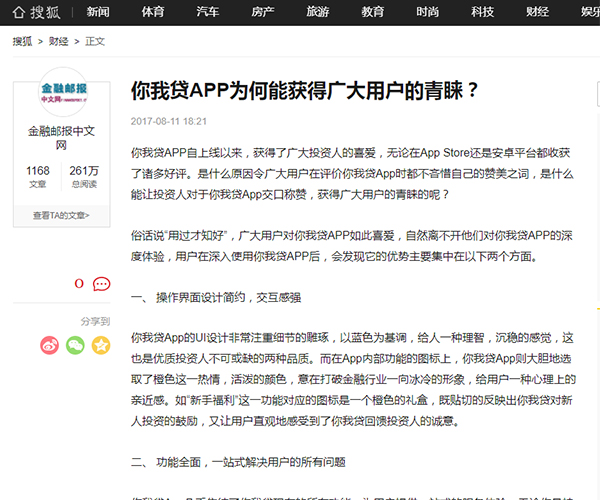600x500 pixels.
Task: Open the 搜狐 logo link in header
Action: coord(45,12)
